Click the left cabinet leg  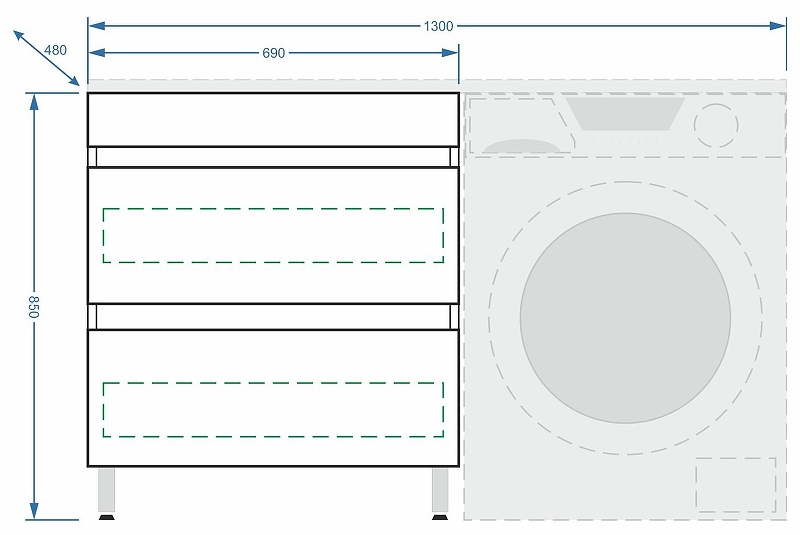coord(106,491)
